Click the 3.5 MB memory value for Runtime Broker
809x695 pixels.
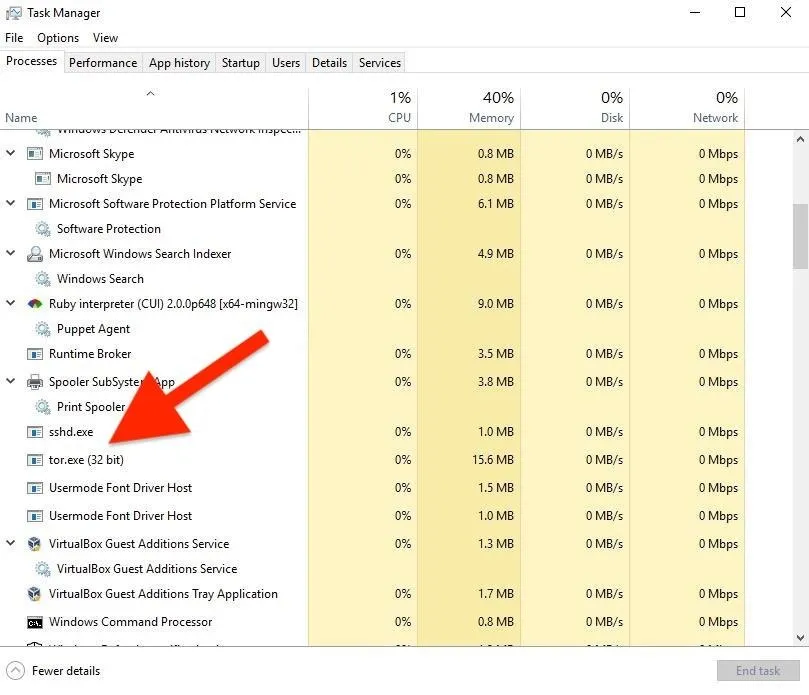(x=496, y=354)
